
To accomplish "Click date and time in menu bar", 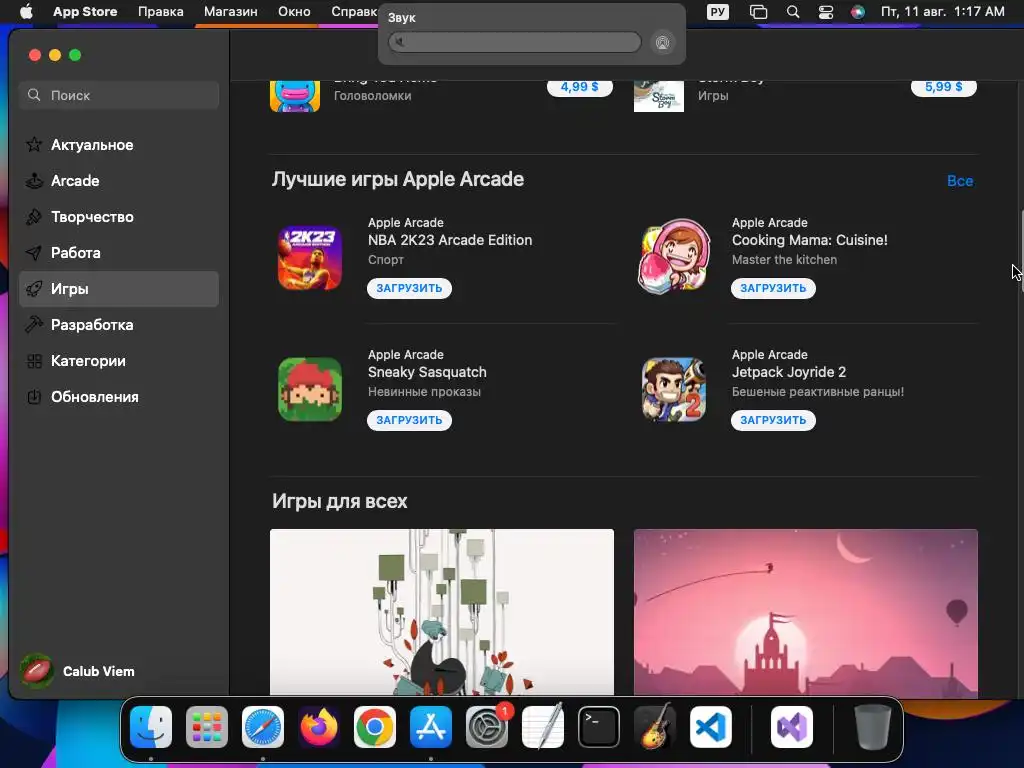I will (942, 12).
